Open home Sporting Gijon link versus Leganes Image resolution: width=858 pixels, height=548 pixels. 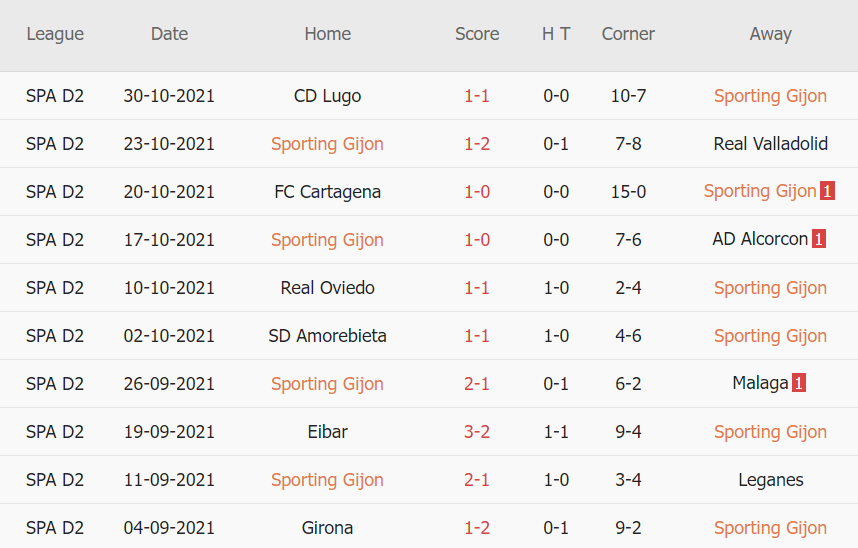pos(327,480)
